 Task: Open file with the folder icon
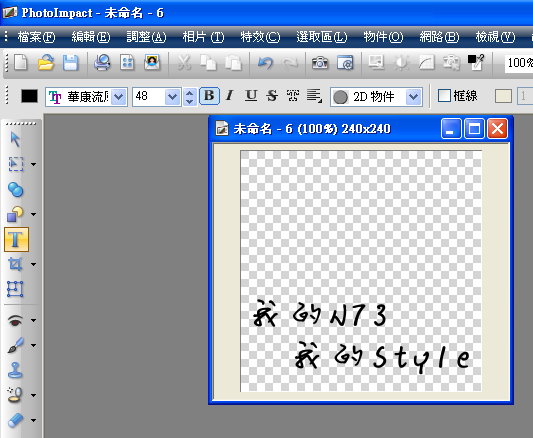[x=46, y=63]
